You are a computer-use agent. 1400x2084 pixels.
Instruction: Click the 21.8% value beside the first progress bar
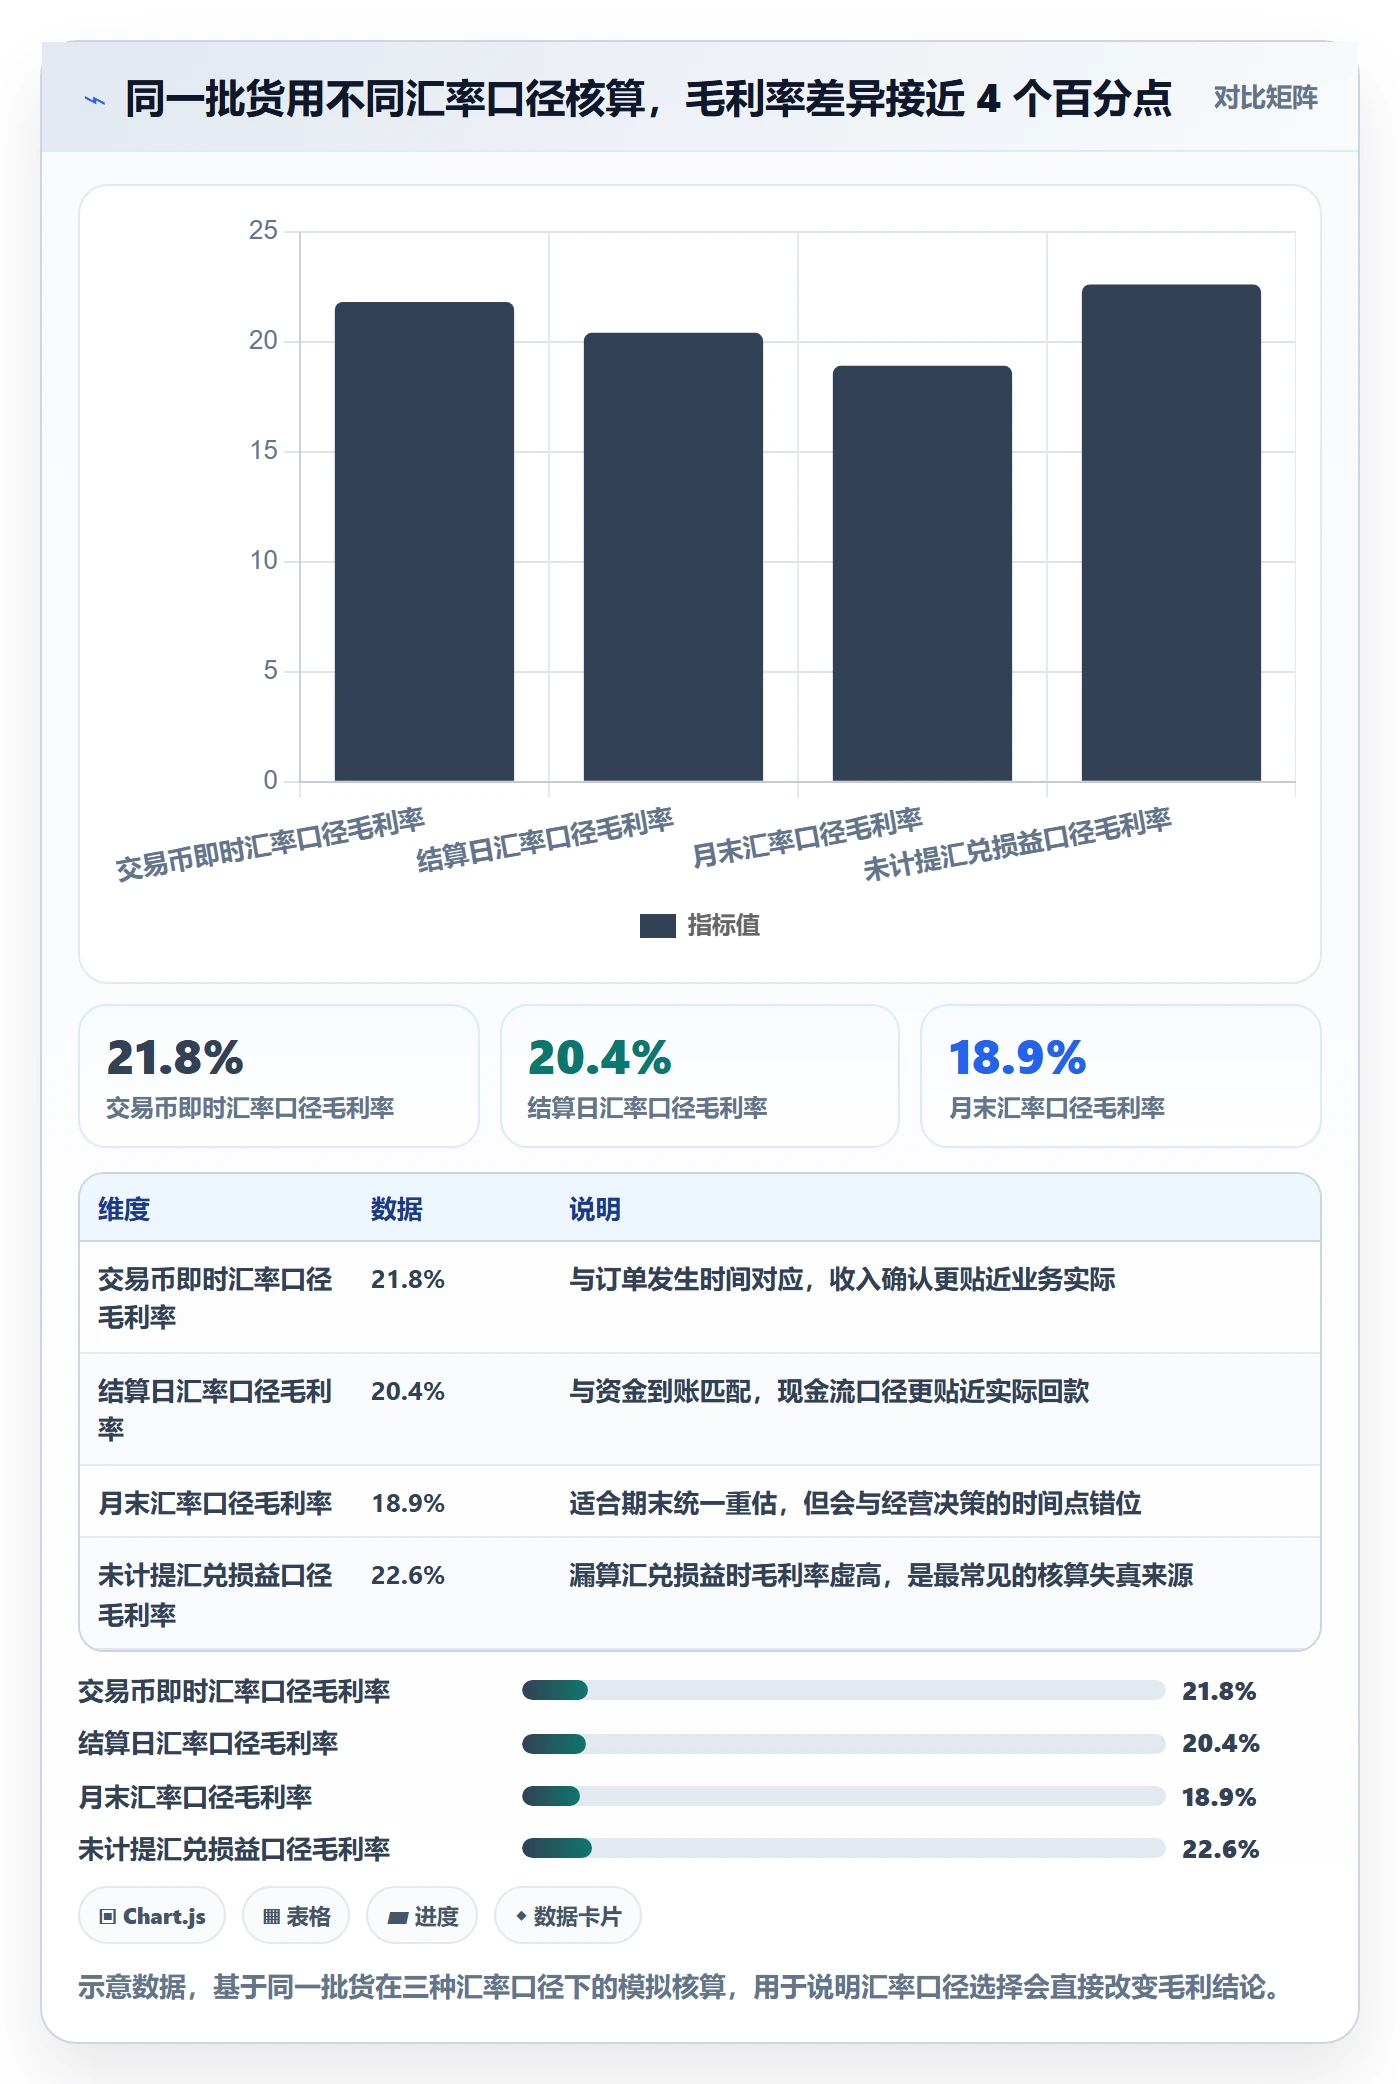[x=1219, y=1691]
